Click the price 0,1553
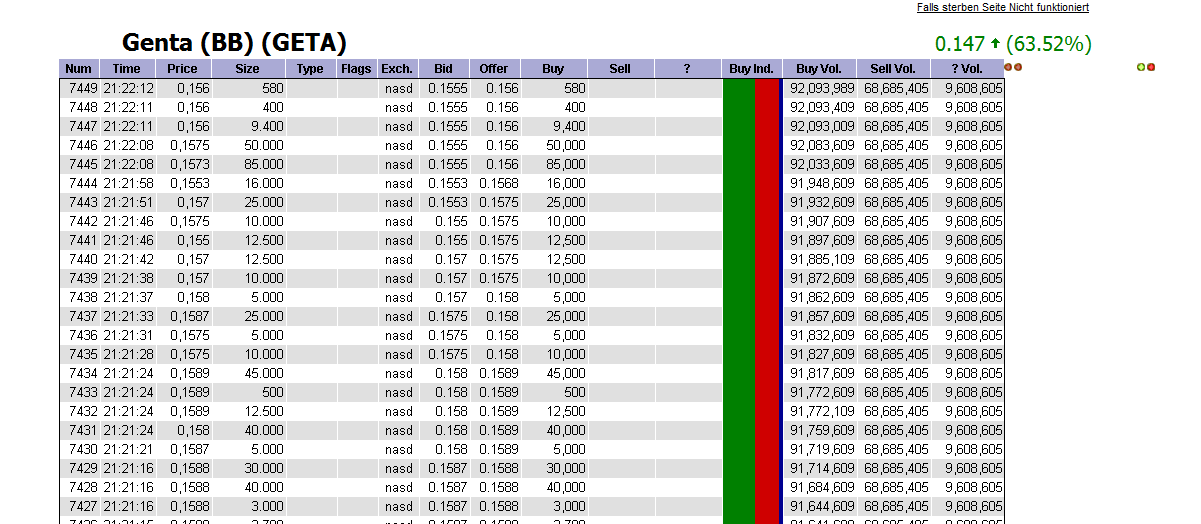The width and height of the screenshot is (1201, 524). point(190,183)
